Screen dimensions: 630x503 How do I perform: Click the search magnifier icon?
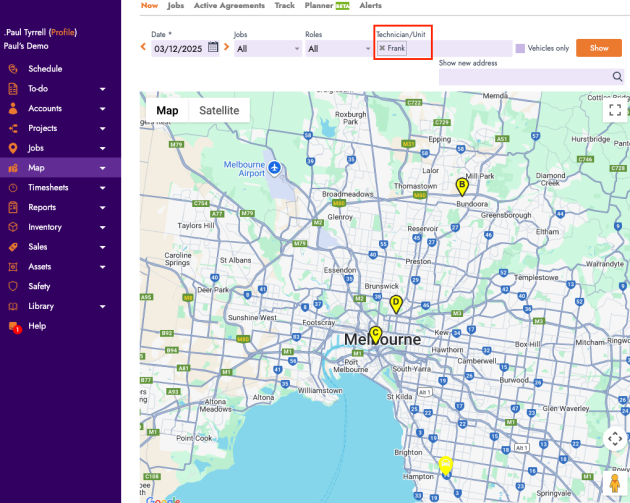click(617, 77)
